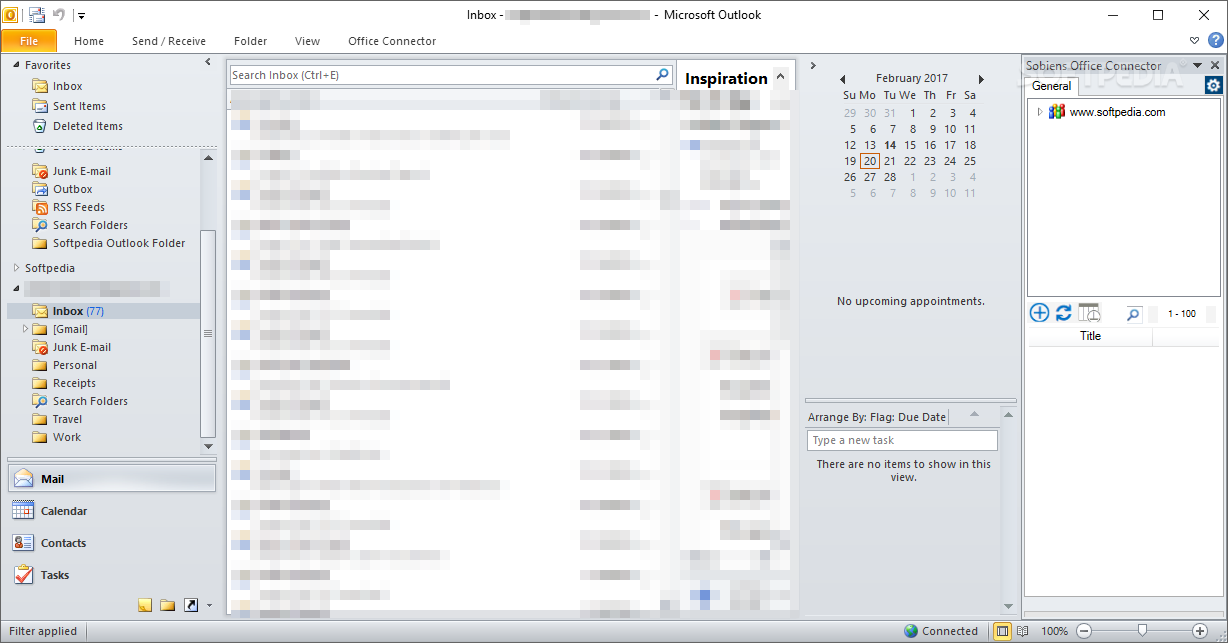The width and height of the screenshot is (1228, 643).
Task: Click the Work folder icon
Action: pyautogui.click(x=40, y=437)
